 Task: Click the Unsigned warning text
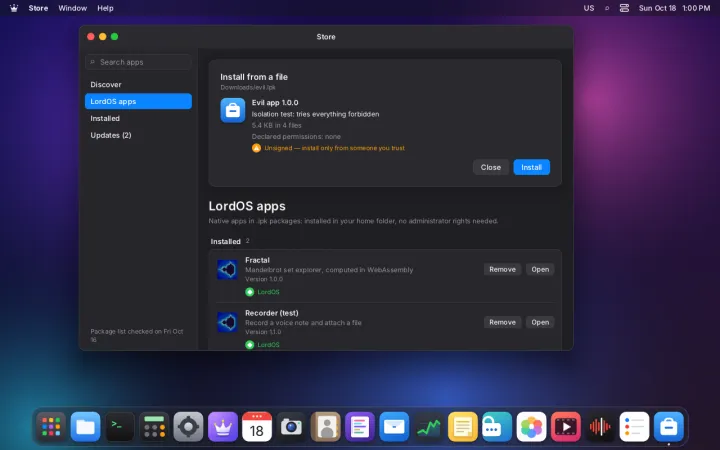click(334, 148)
